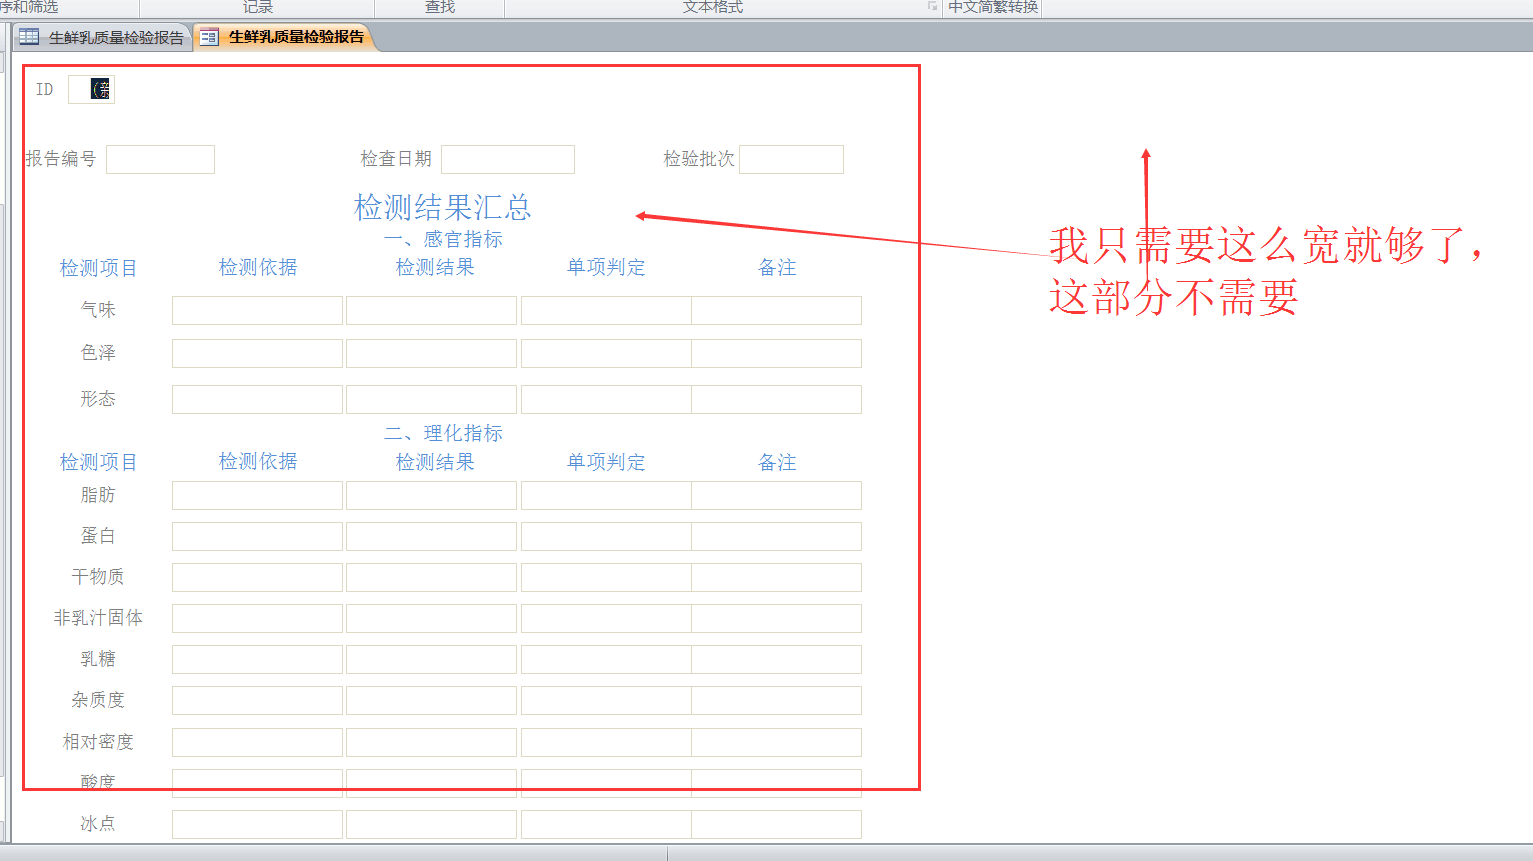Click the 备注 field in 冰点 row

776,824
